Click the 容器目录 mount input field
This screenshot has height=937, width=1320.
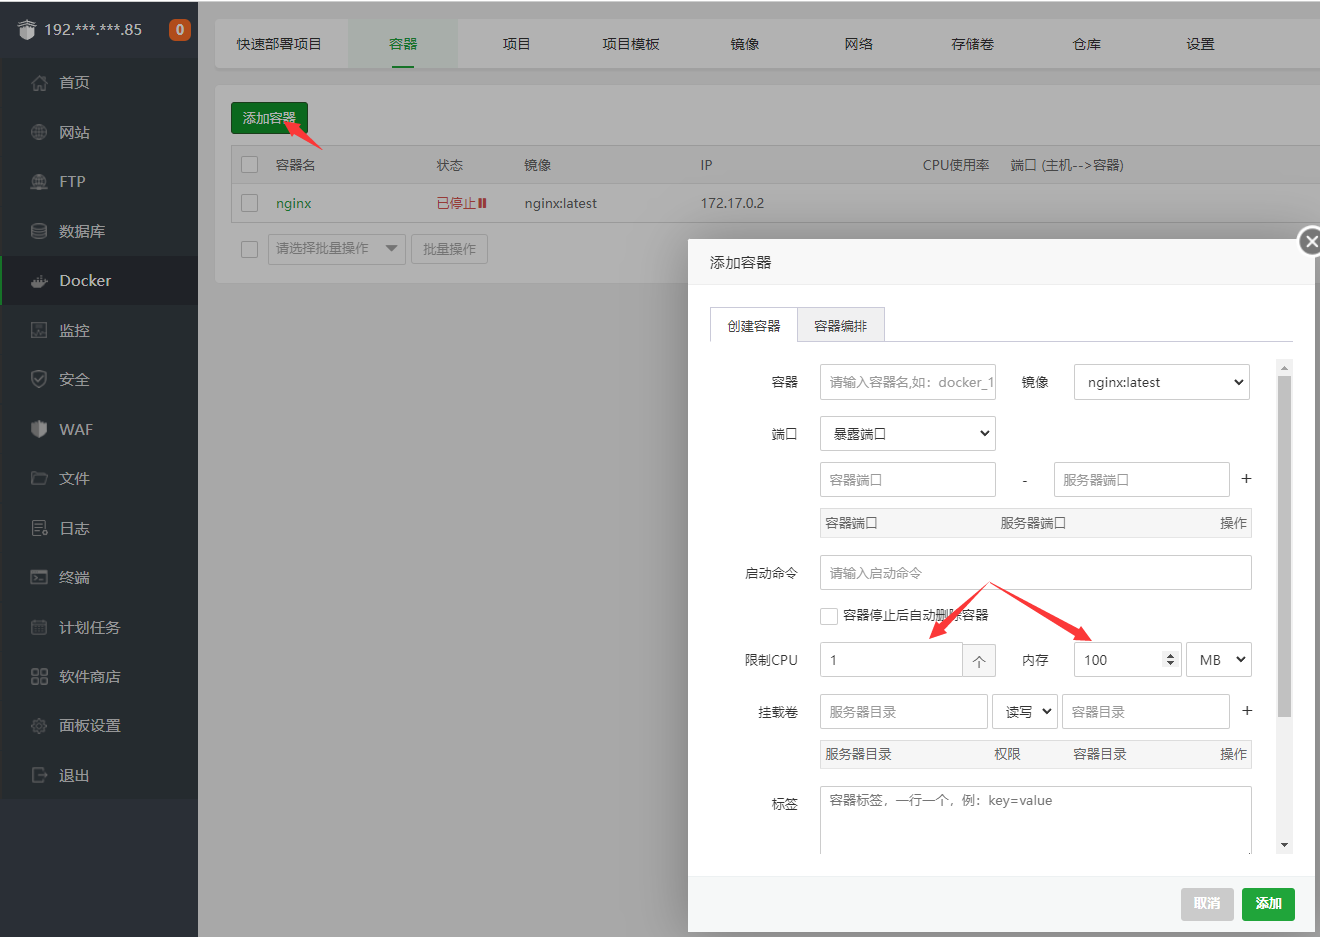pos(1146,712)
